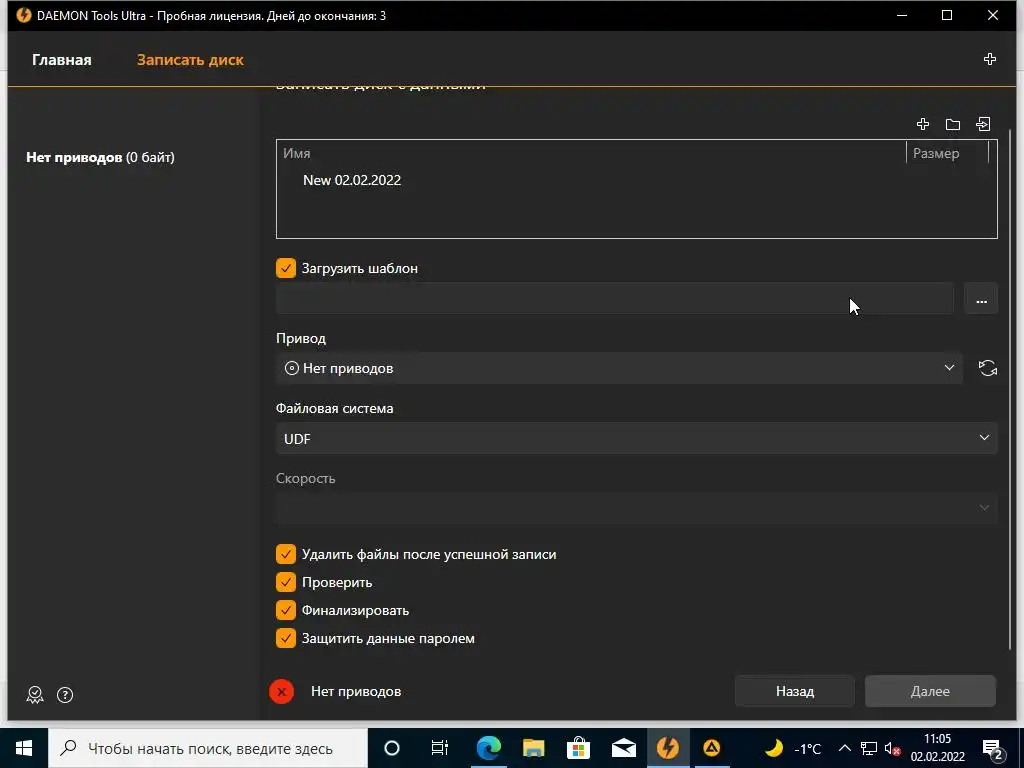Toggle the Проверить checkbox
Image resolution: width=1024 pixels, height=768 pixels.
285,582
